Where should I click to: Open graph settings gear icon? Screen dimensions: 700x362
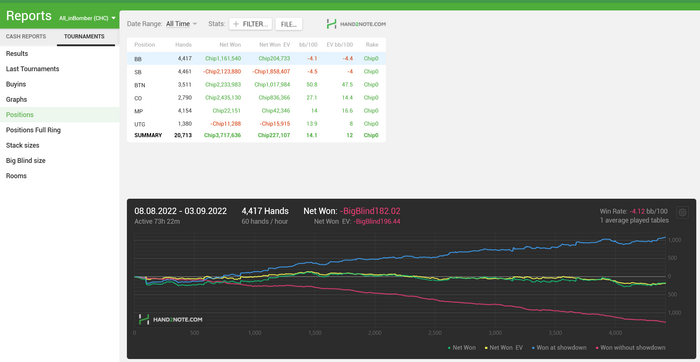pos(682,212)
